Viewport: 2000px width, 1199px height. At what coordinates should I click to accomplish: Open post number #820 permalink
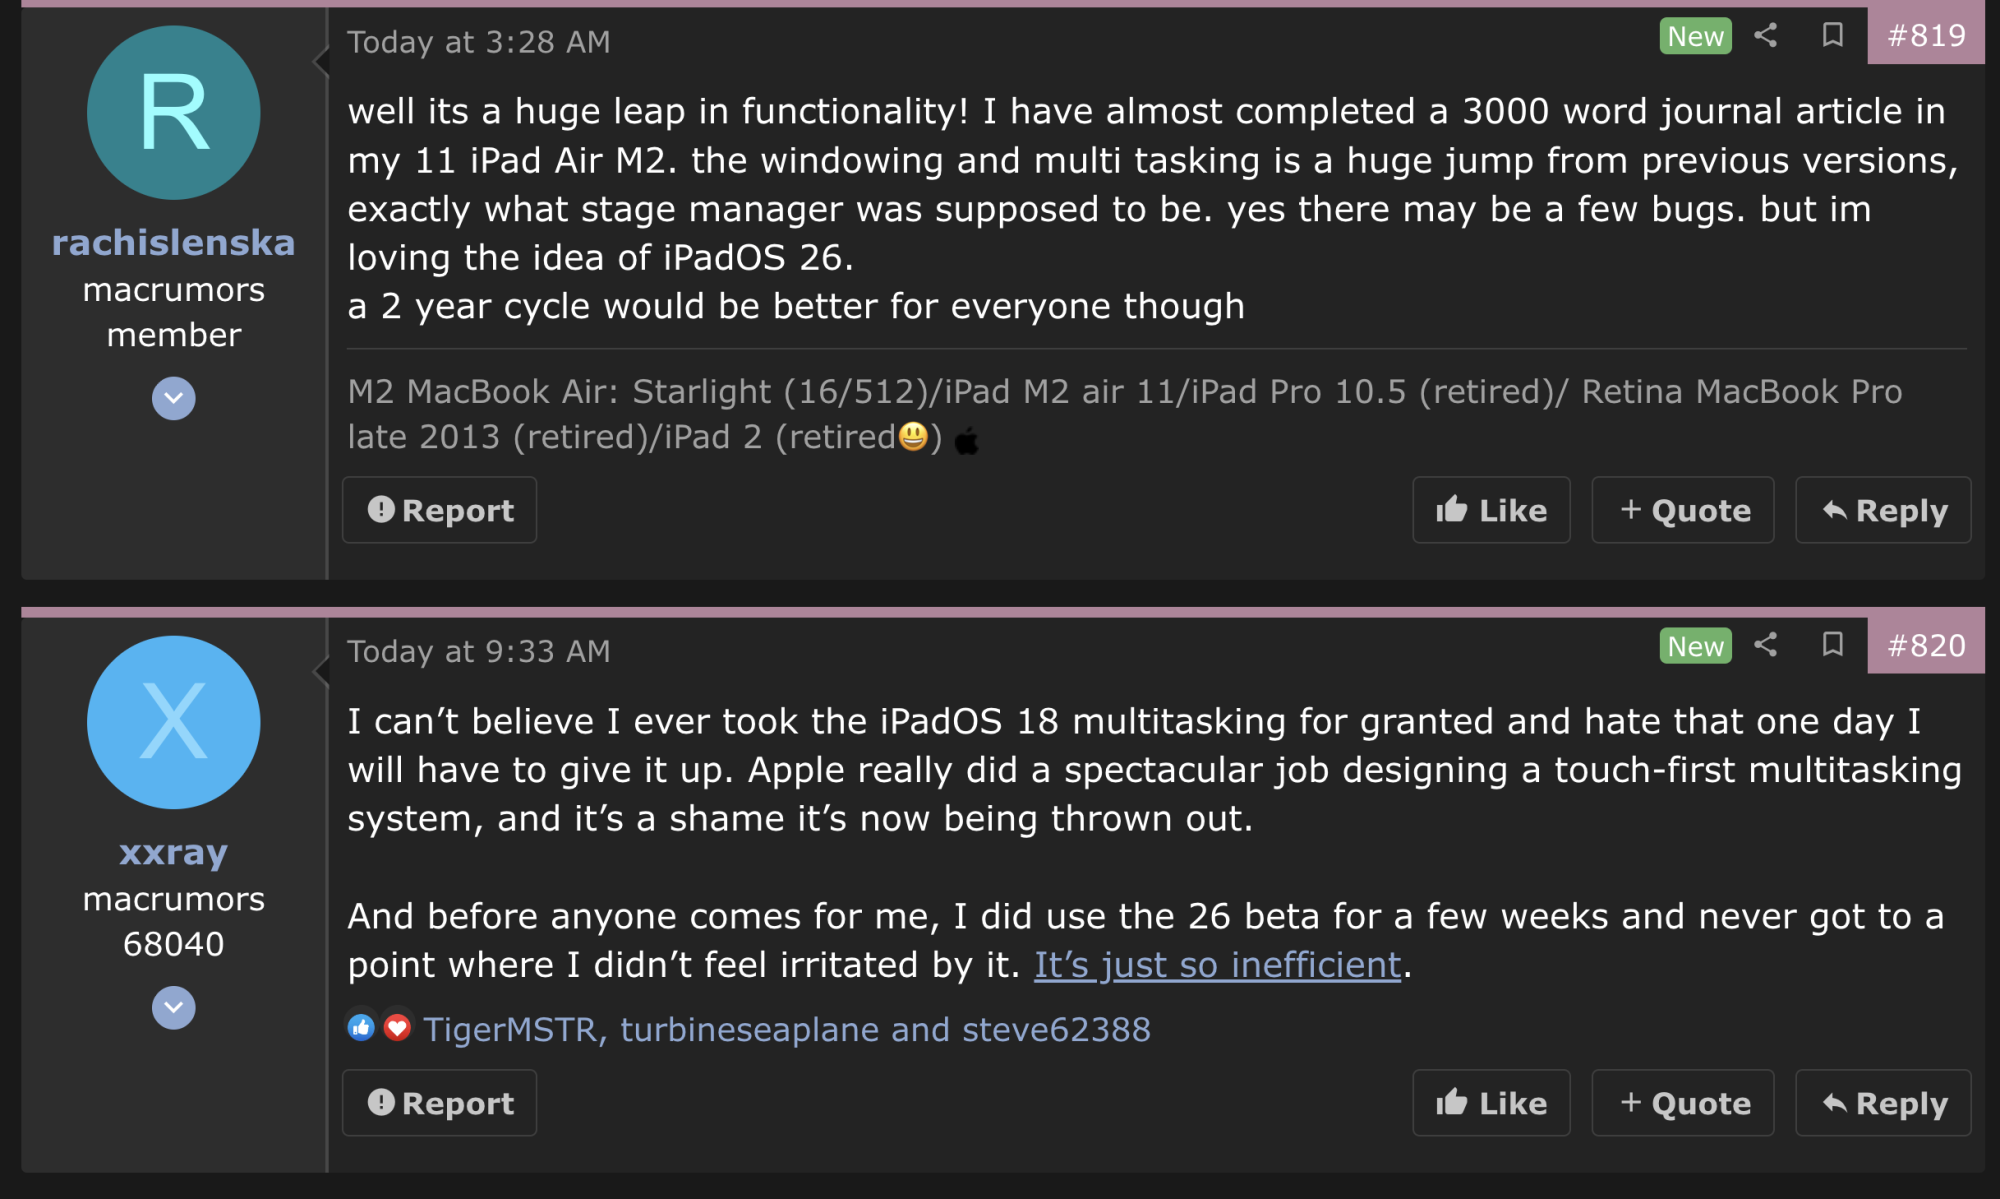(1926, 645)
